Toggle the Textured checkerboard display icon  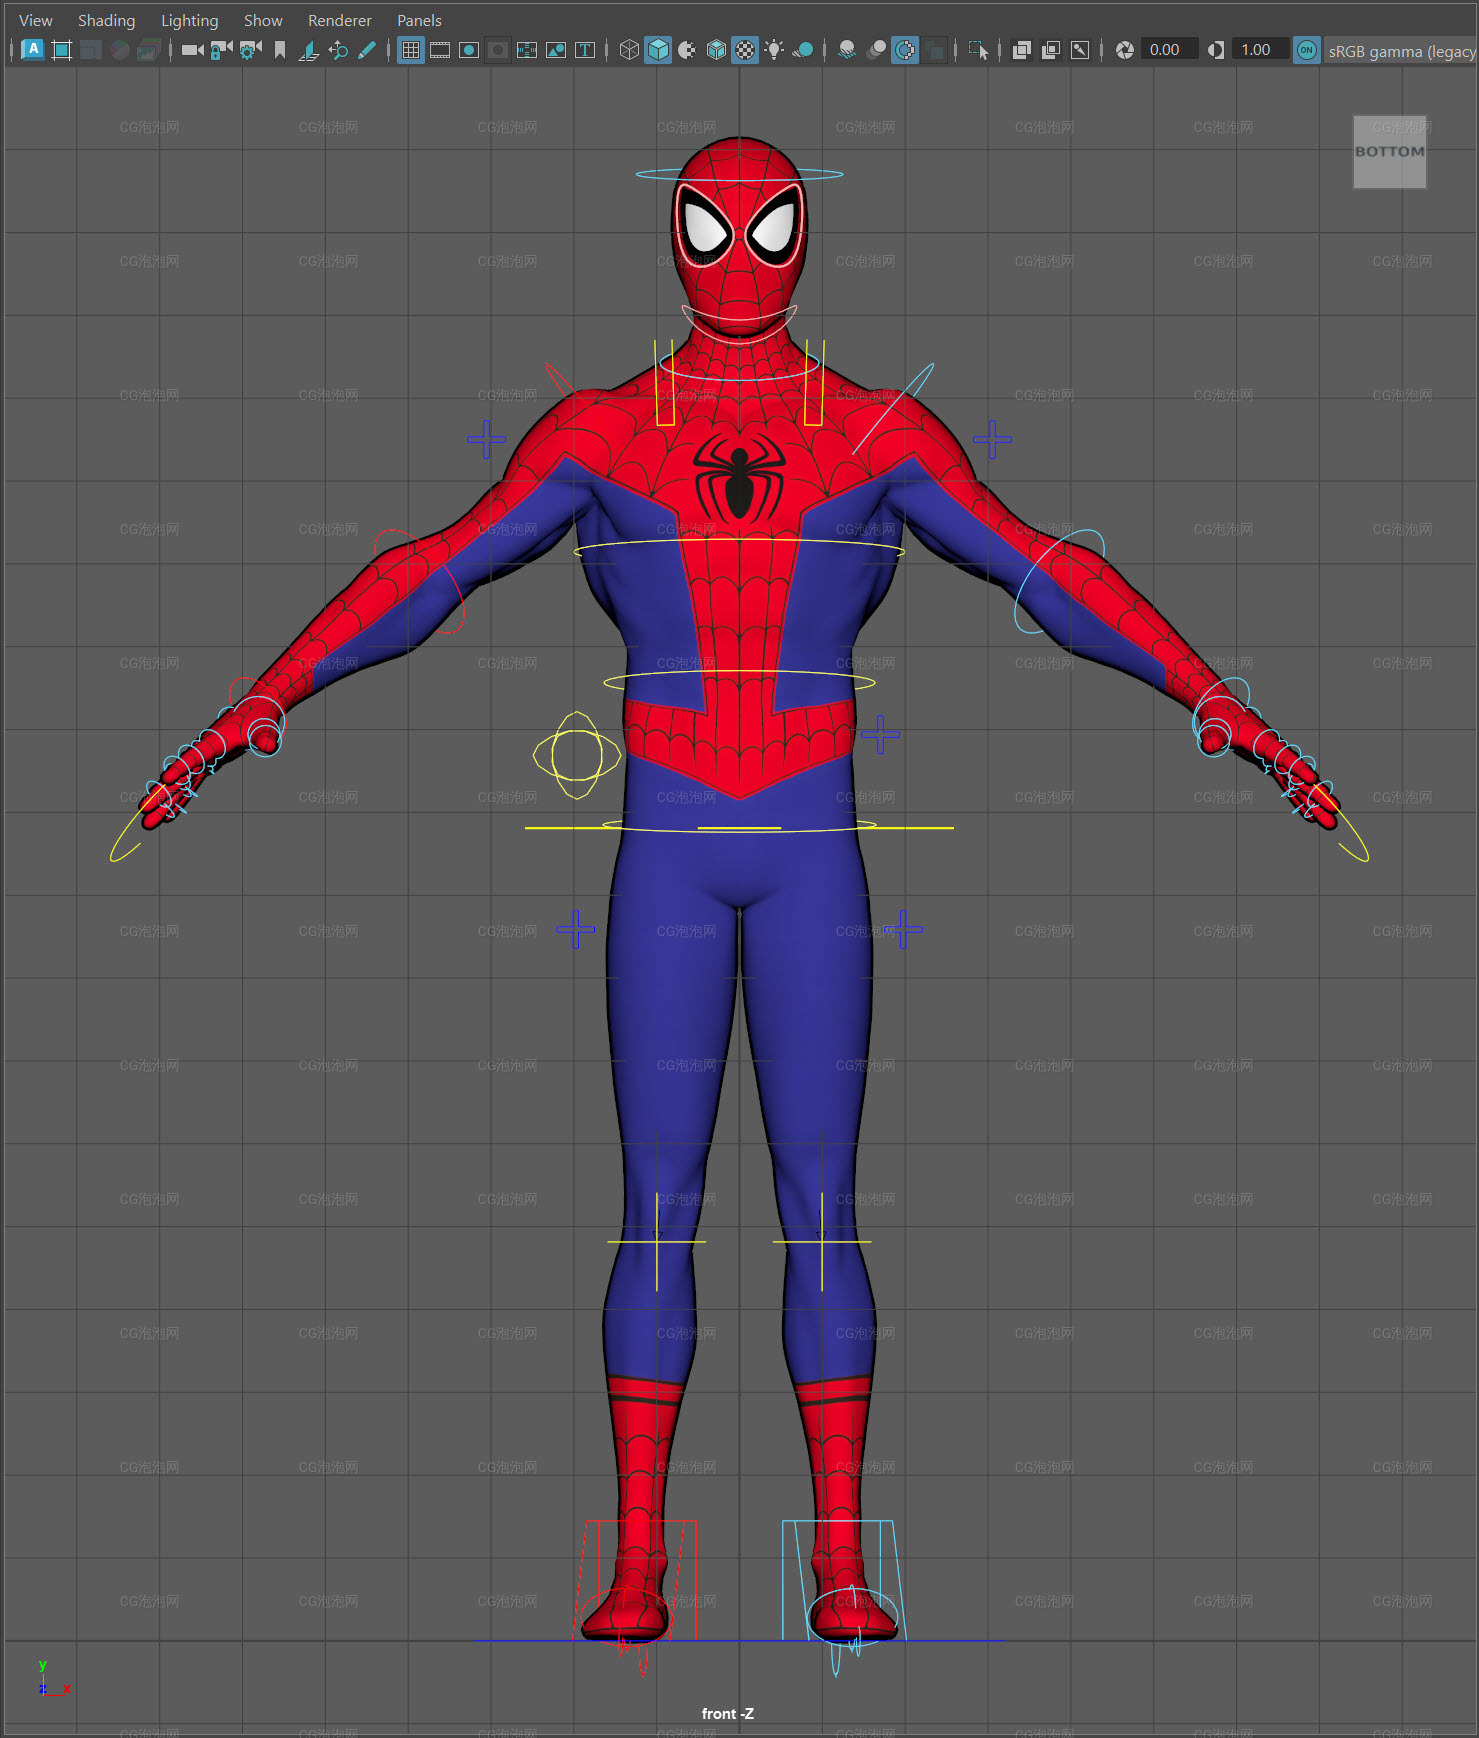click(x=745, y=49)
